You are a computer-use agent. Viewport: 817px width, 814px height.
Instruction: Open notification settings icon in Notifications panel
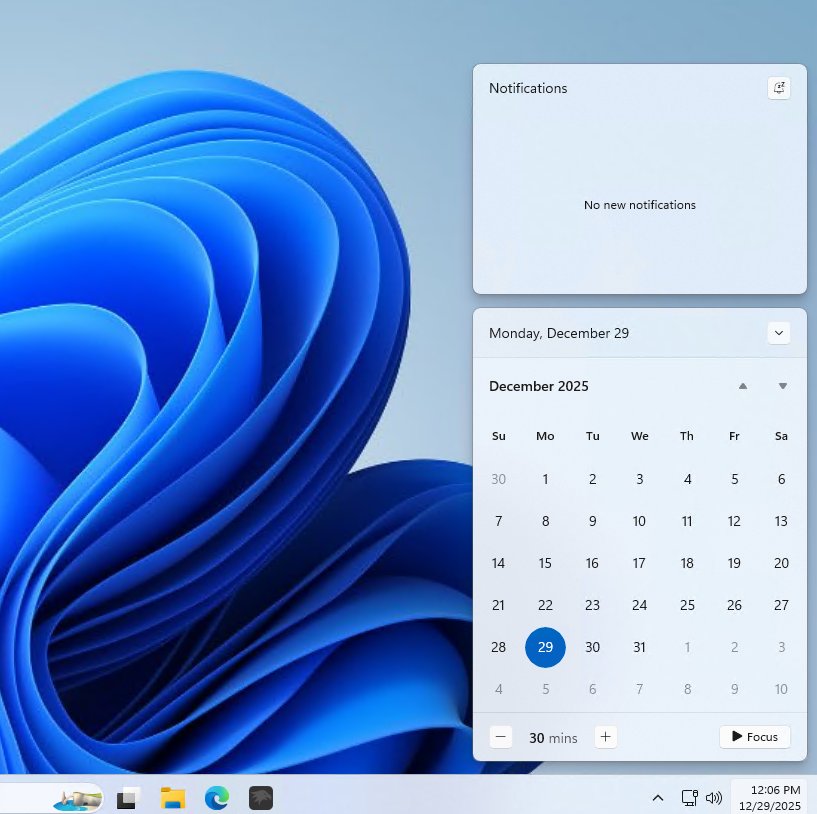[779, 88]
